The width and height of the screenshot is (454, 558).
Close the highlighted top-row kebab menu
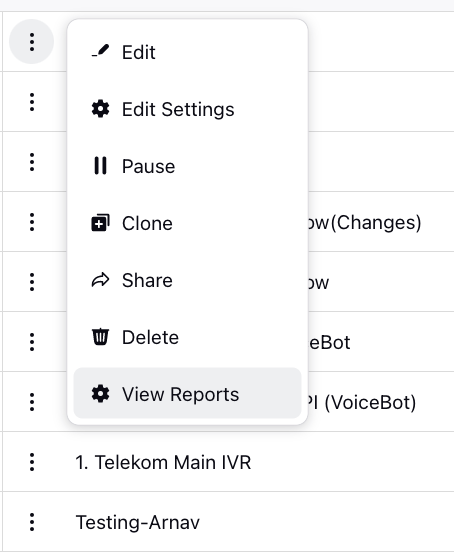click(32, 42)
